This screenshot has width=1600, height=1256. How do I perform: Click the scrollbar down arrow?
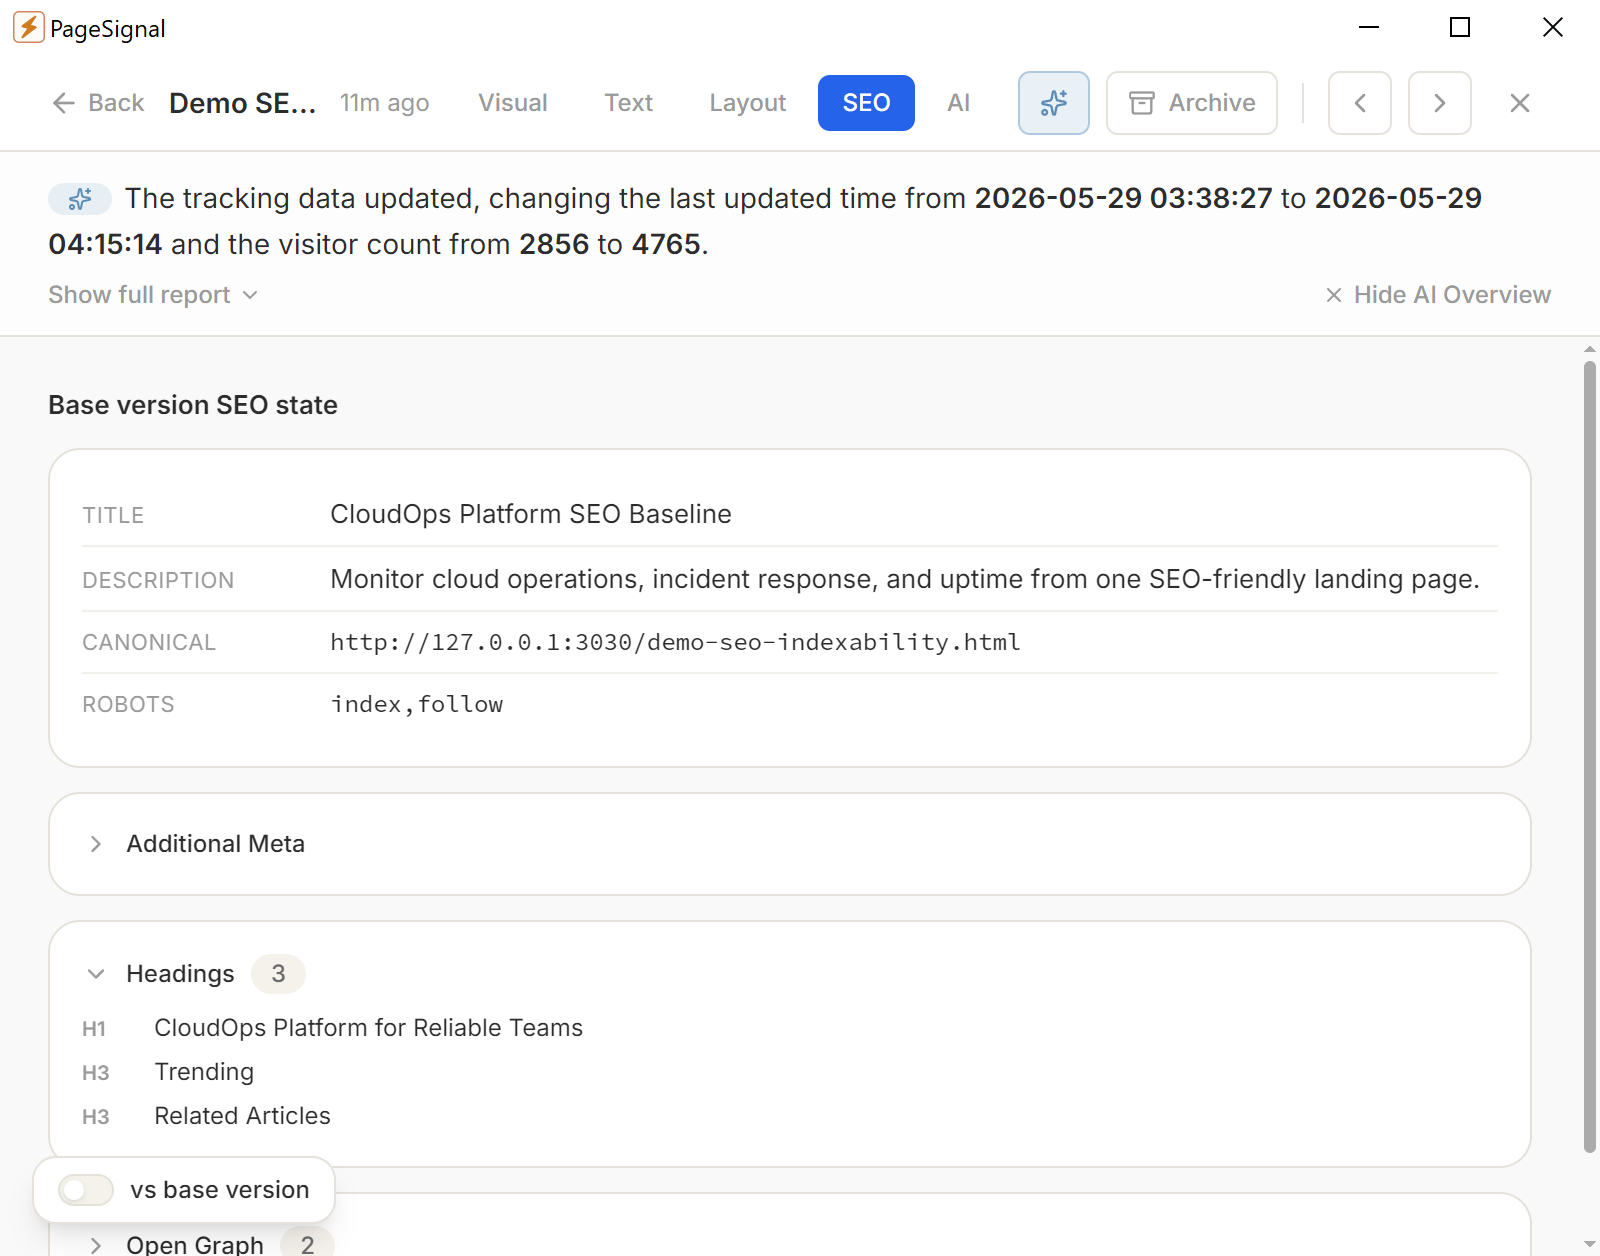(x=1590, y=1245)
